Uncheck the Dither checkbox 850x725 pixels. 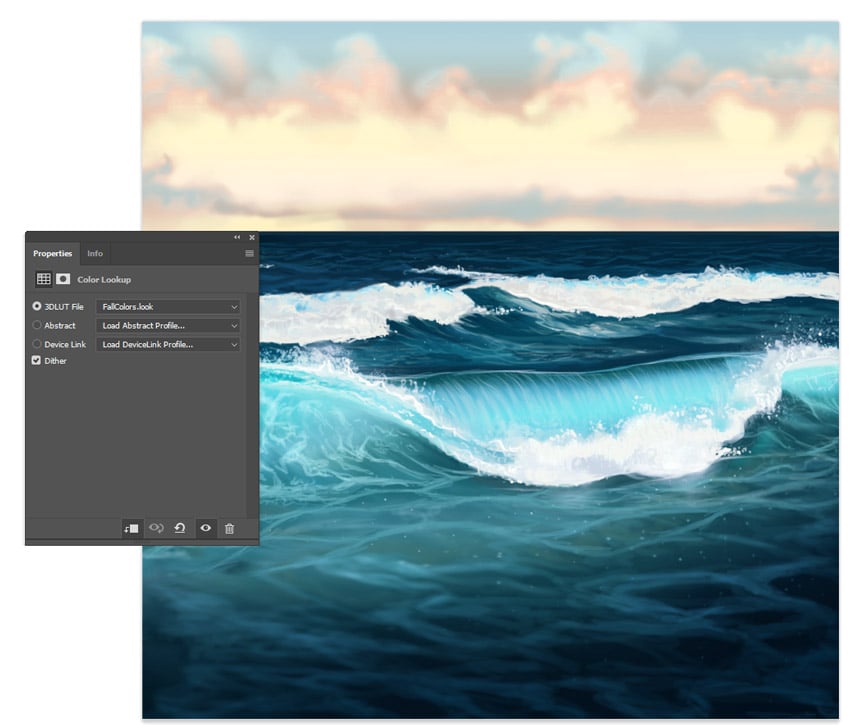36,360
